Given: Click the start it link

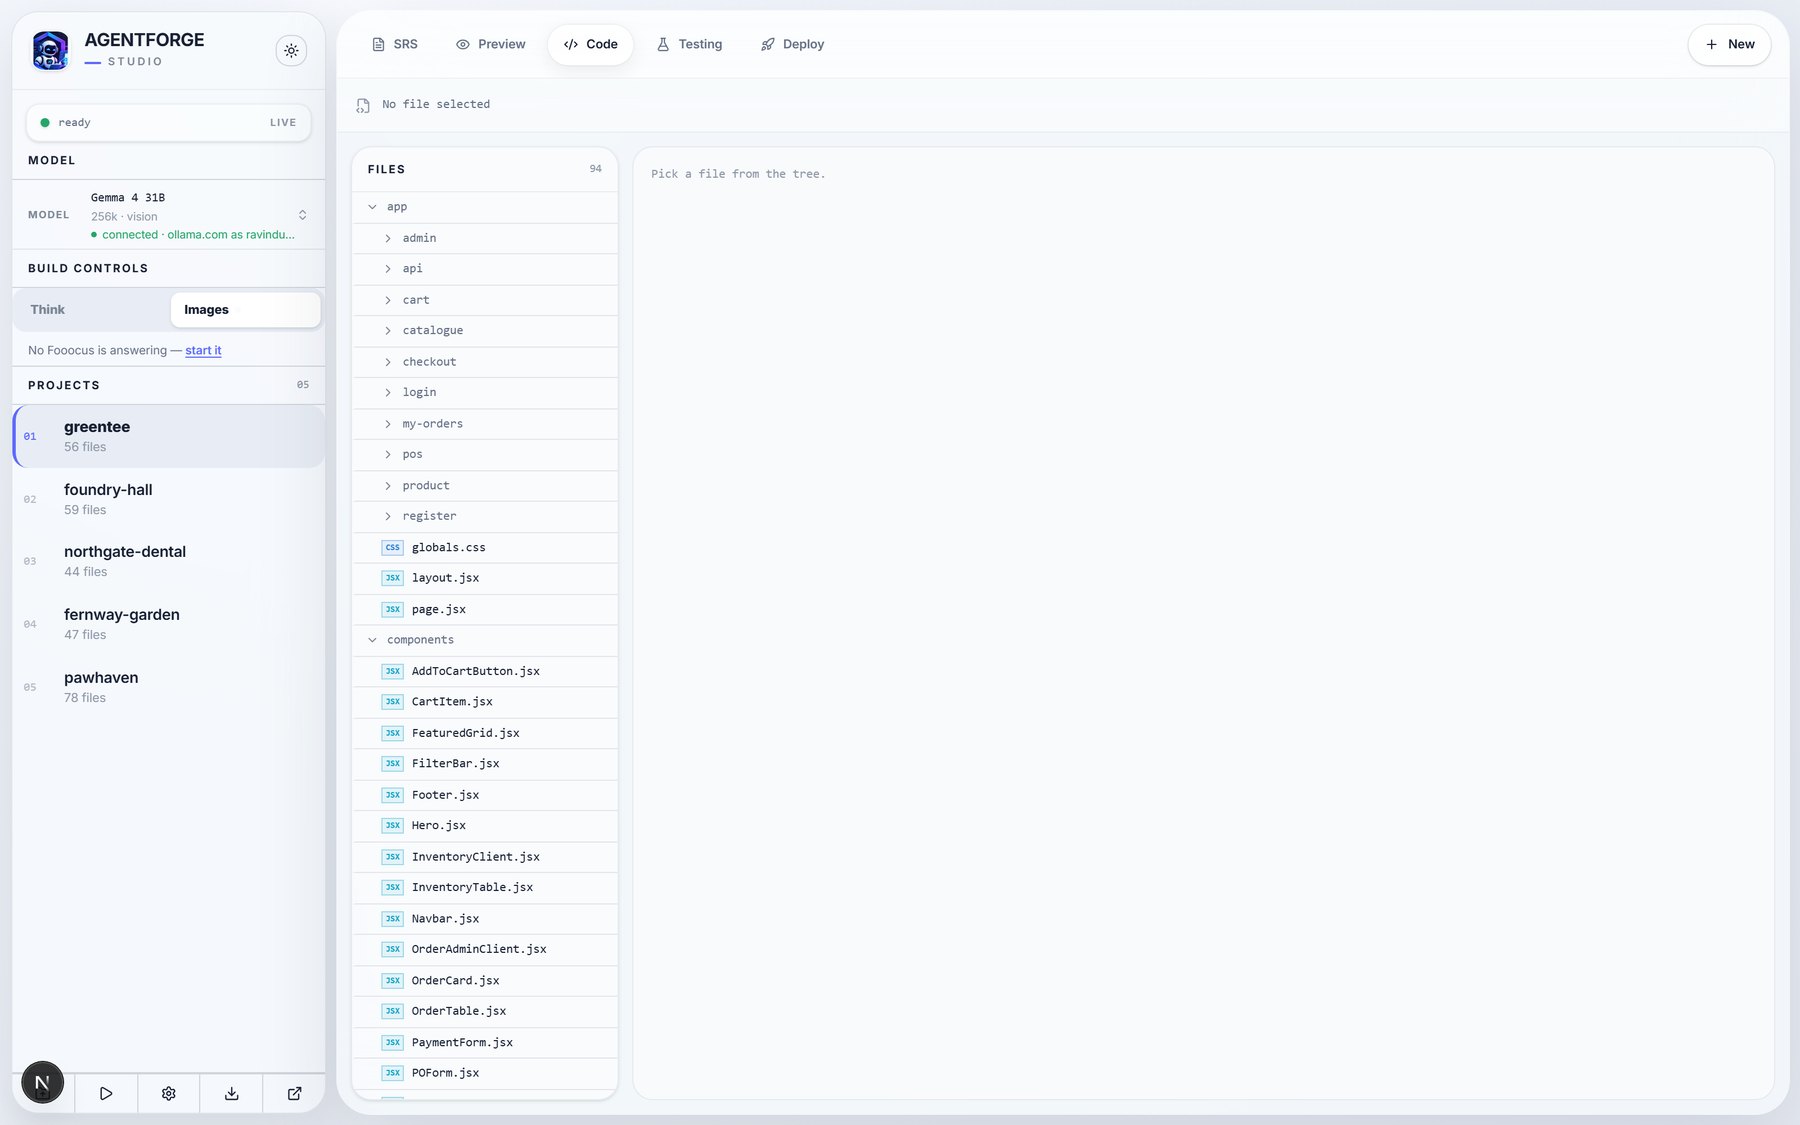Looking at the screenshot, I should (203, 350).
